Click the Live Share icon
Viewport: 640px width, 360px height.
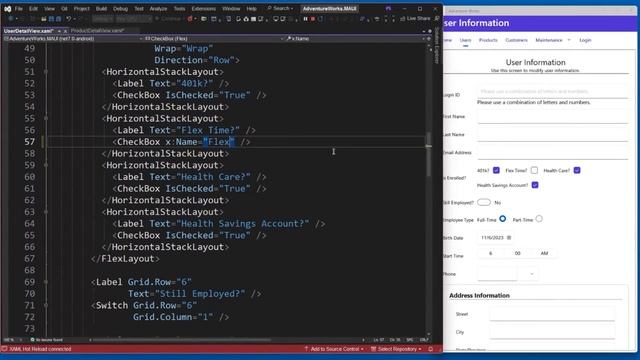pos(416,19)
